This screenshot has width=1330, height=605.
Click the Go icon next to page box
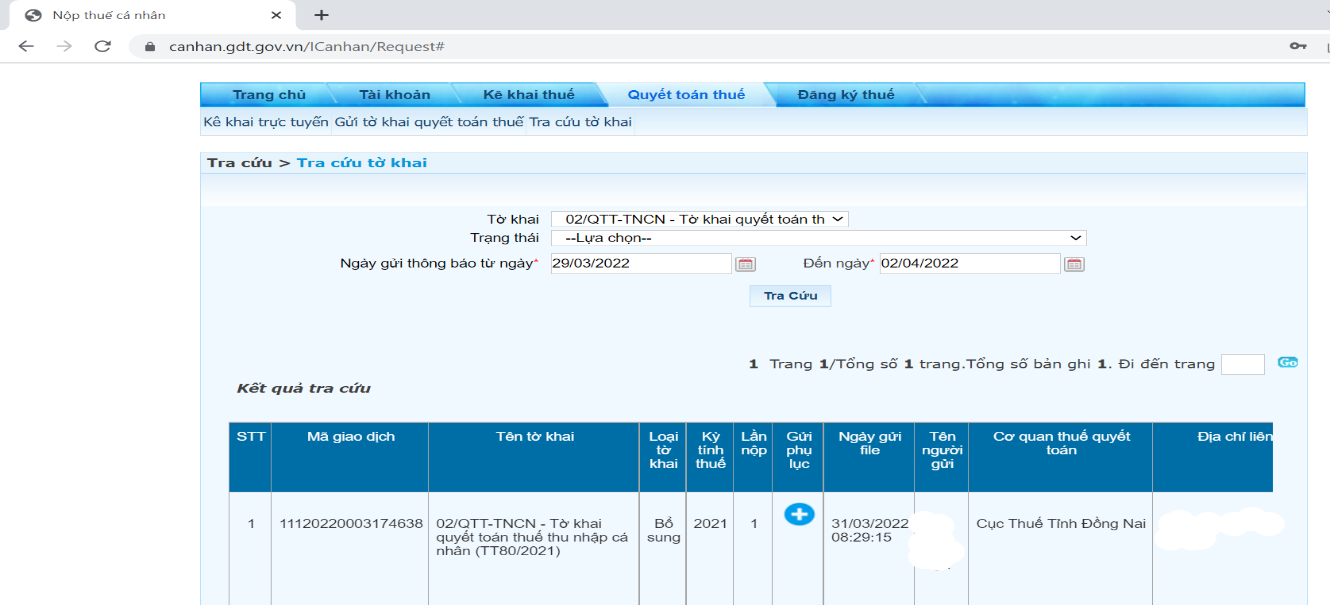coord(1288,363)
